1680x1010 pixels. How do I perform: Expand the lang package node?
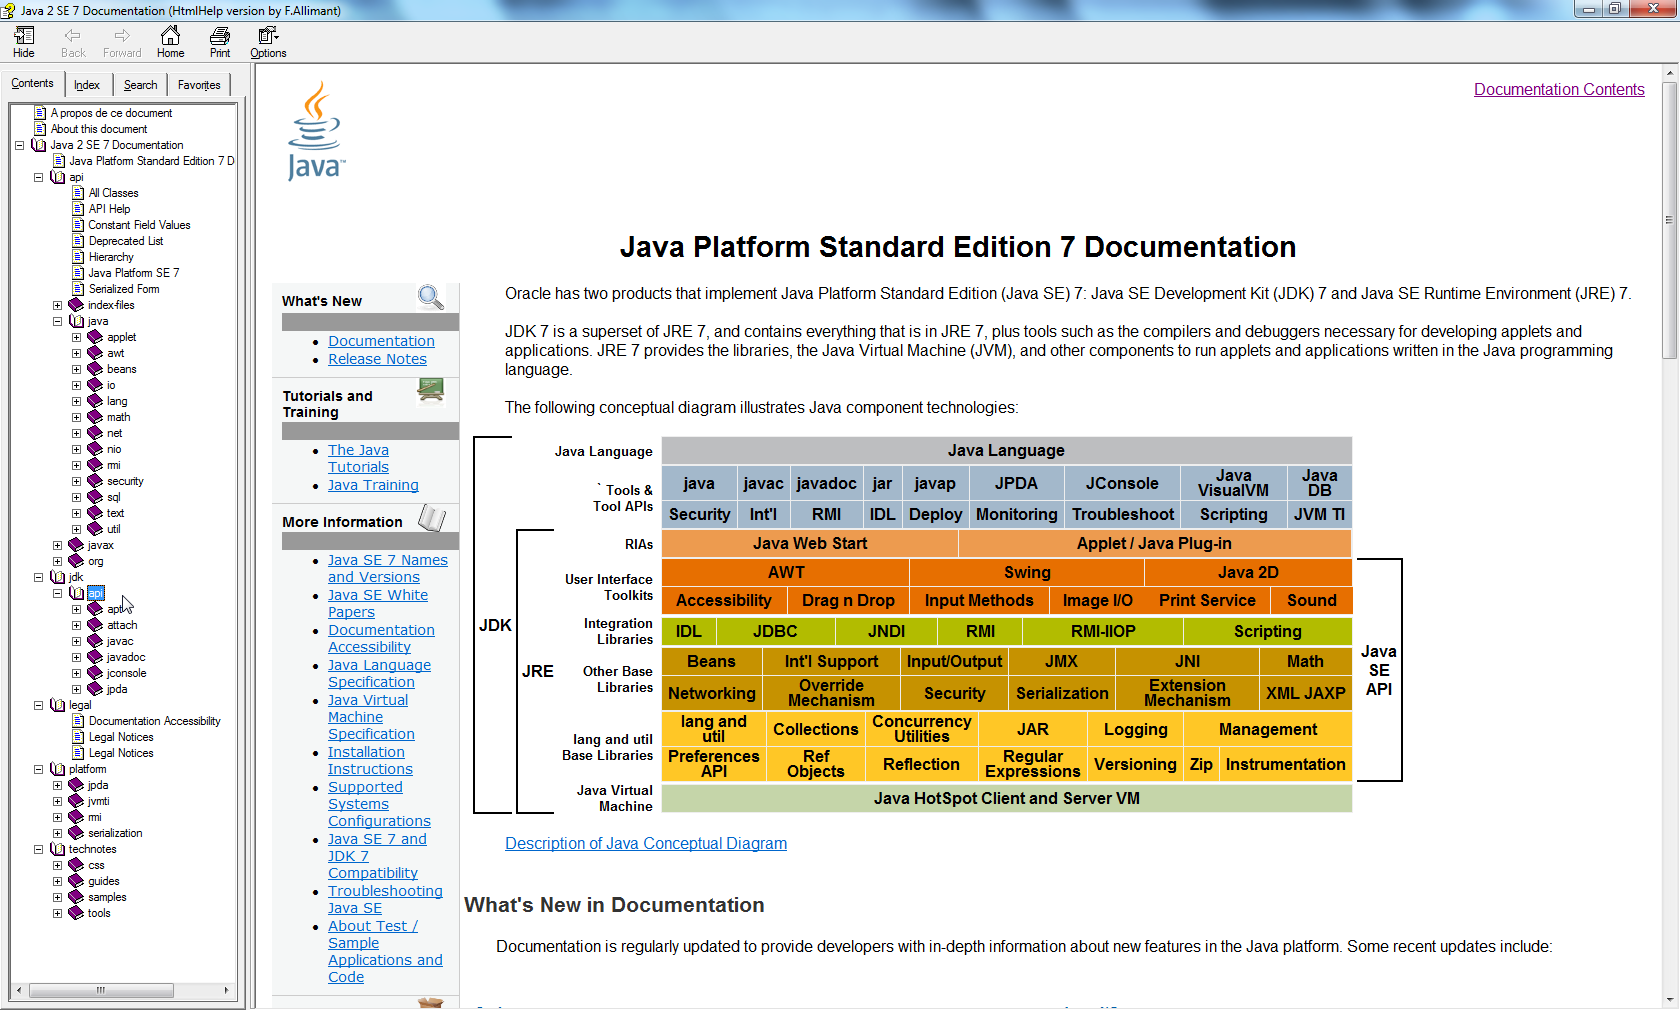point(76,401)
